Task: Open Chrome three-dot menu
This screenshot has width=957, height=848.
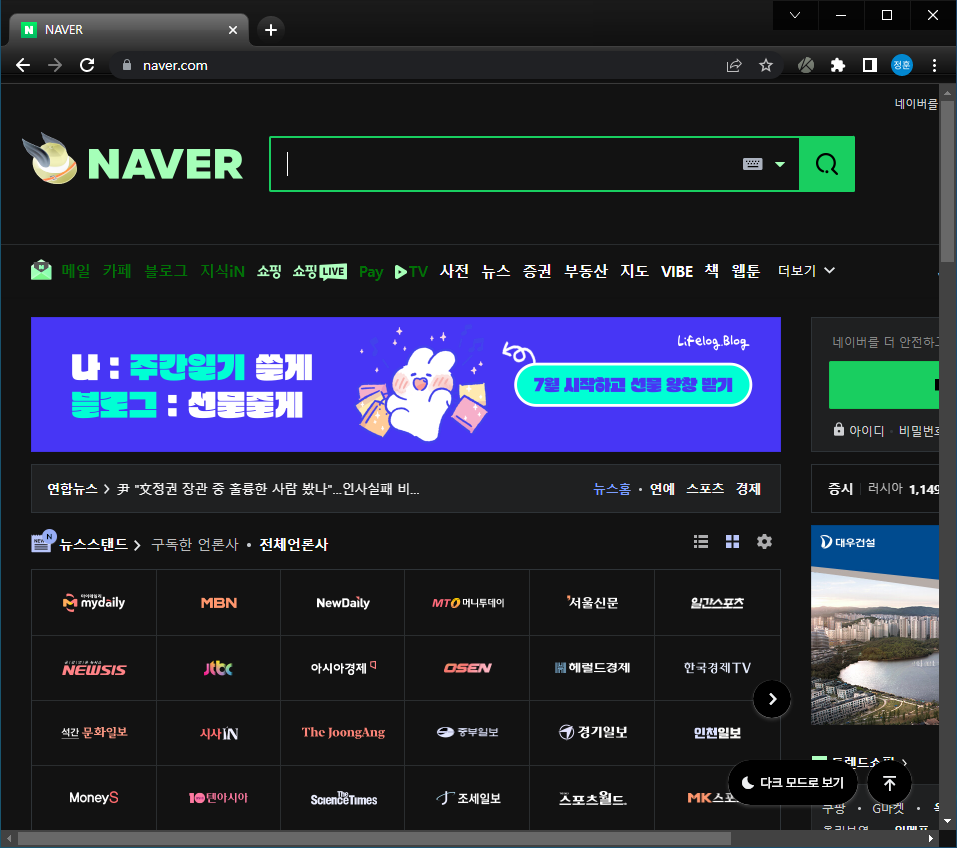Action: (x=934, y=65)
